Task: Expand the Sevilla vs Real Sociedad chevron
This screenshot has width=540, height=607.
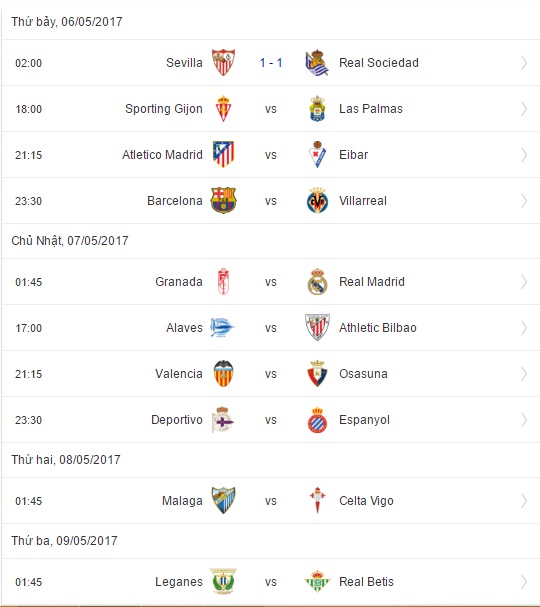Action: point(524,63)
